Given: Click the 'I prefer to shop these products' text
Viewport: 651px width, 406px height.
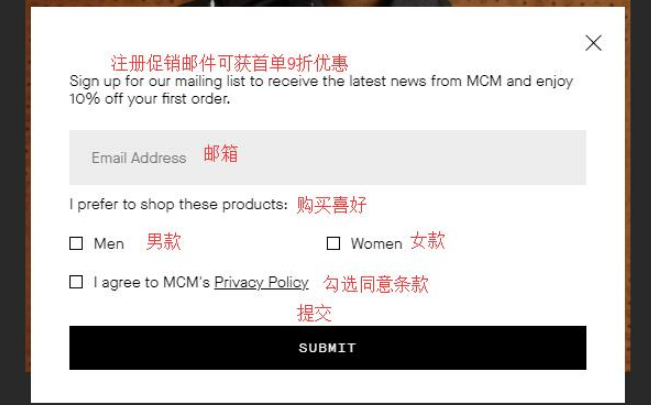Looking at the screenshot, I should (179, 204).
